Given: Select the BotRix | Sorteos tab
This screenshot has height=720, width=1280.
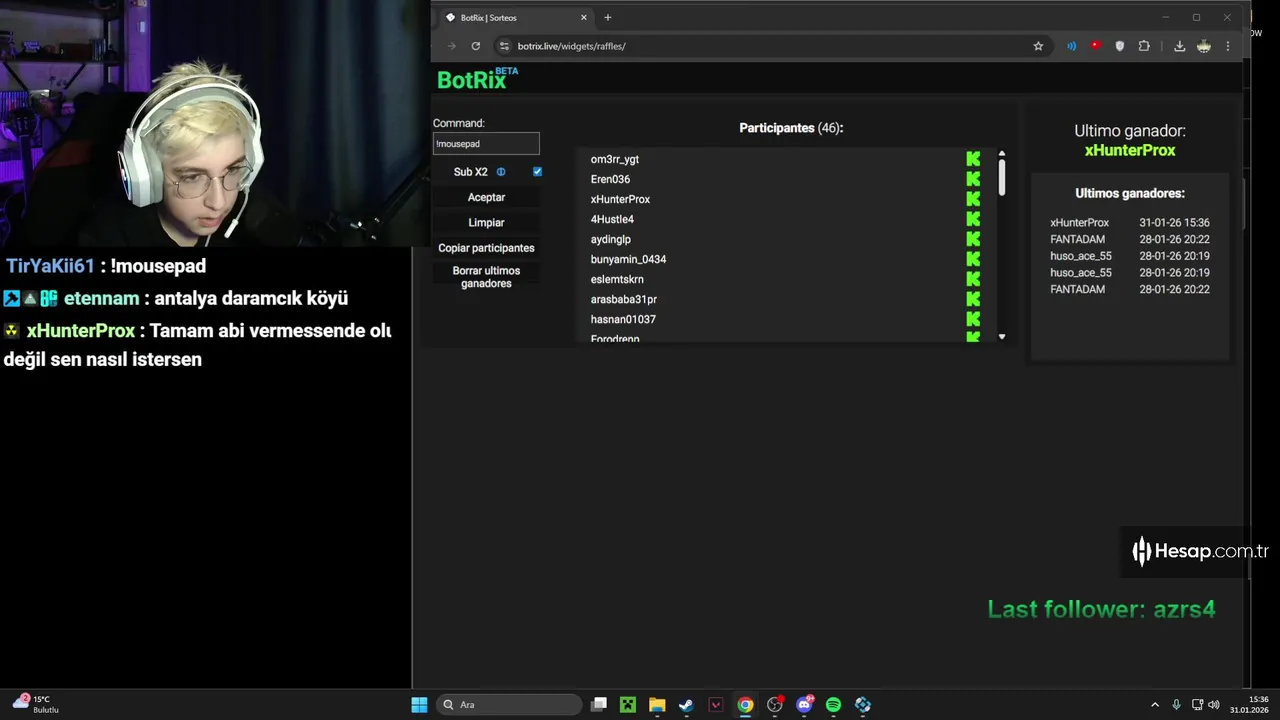Looking at the screenshot, I should point(515,17).
